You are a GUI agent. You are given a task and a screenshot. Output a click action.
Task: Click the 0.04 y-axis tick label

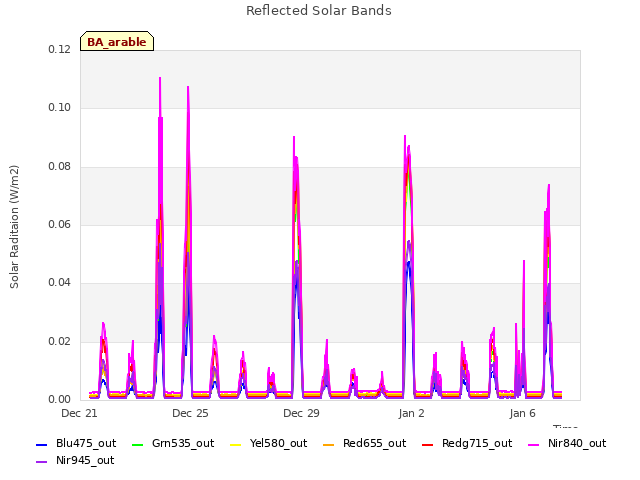pos(60,282)
